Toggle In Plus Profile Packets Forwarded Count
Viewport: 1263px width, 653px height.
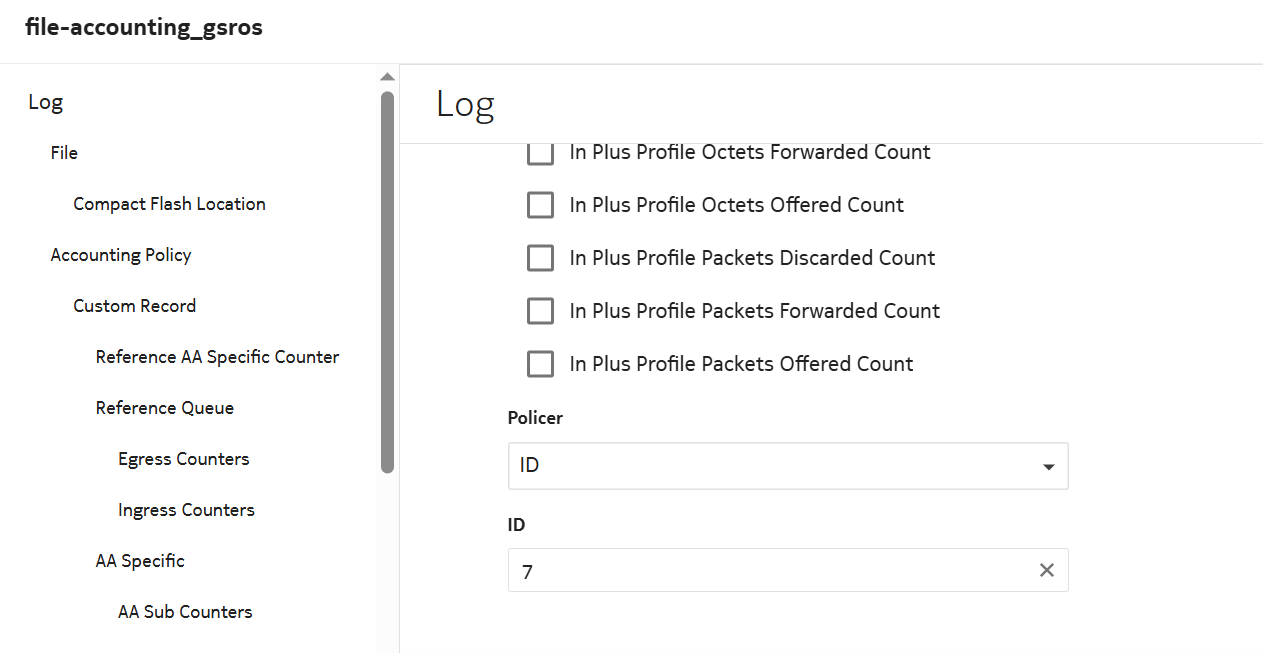click(540, 311)
